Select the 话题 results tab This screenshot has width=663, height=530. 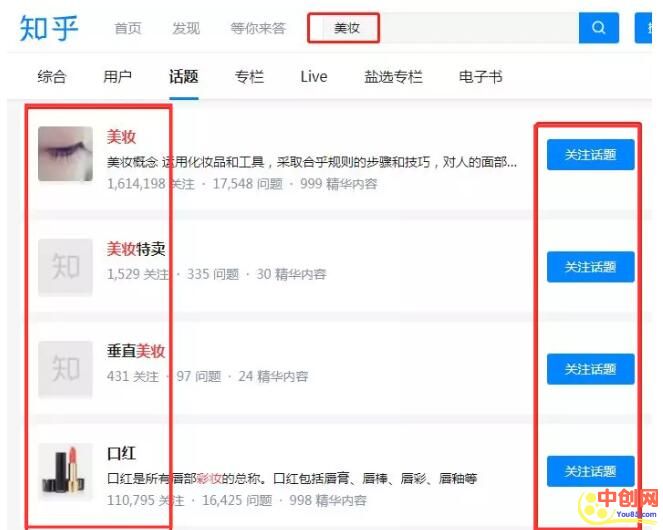click(183, 77)
